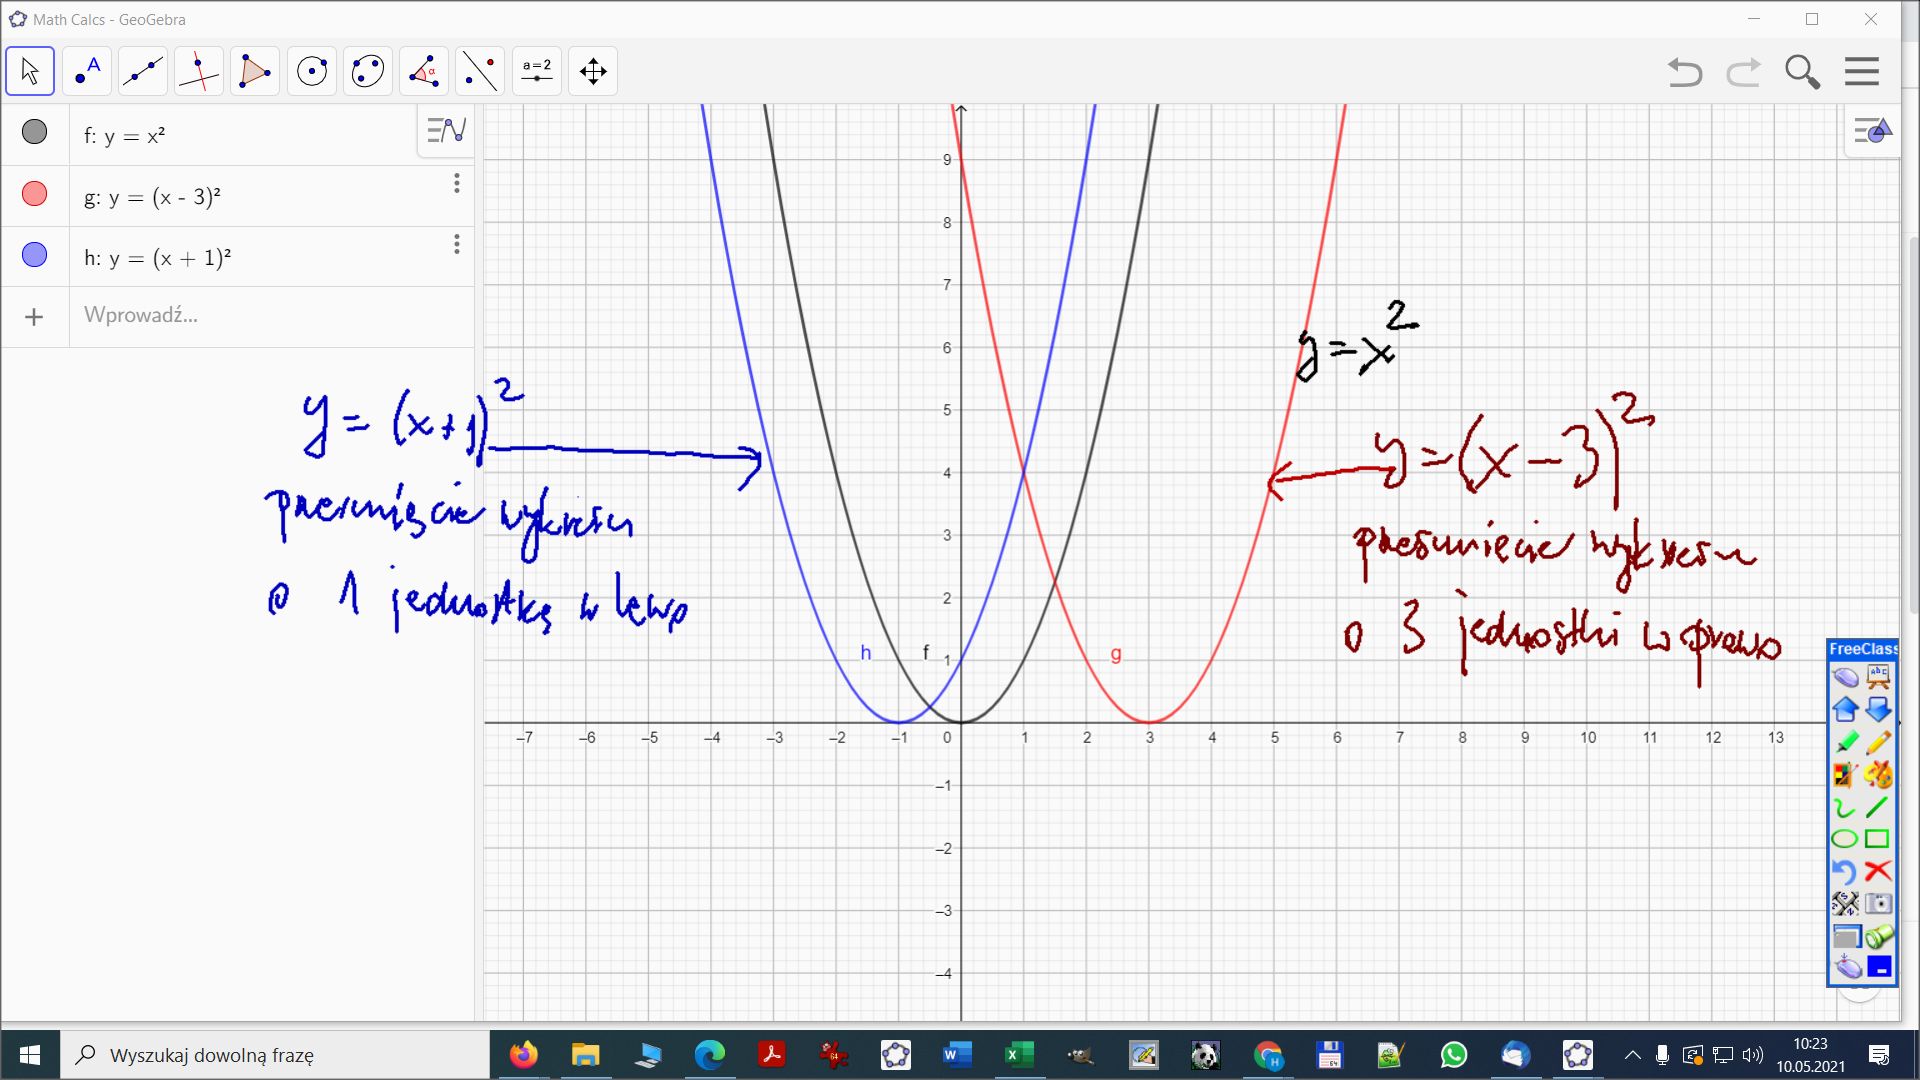Screen dimensions: 1920x1080
Task: Open Firefox from the taskbar
Action: tap(523, 1055)
